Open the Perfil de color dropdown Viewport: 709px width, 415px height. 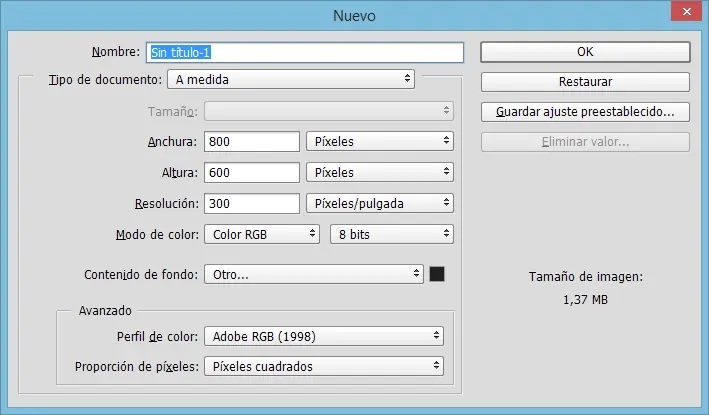pyautogui.click(x=324, y=336)
